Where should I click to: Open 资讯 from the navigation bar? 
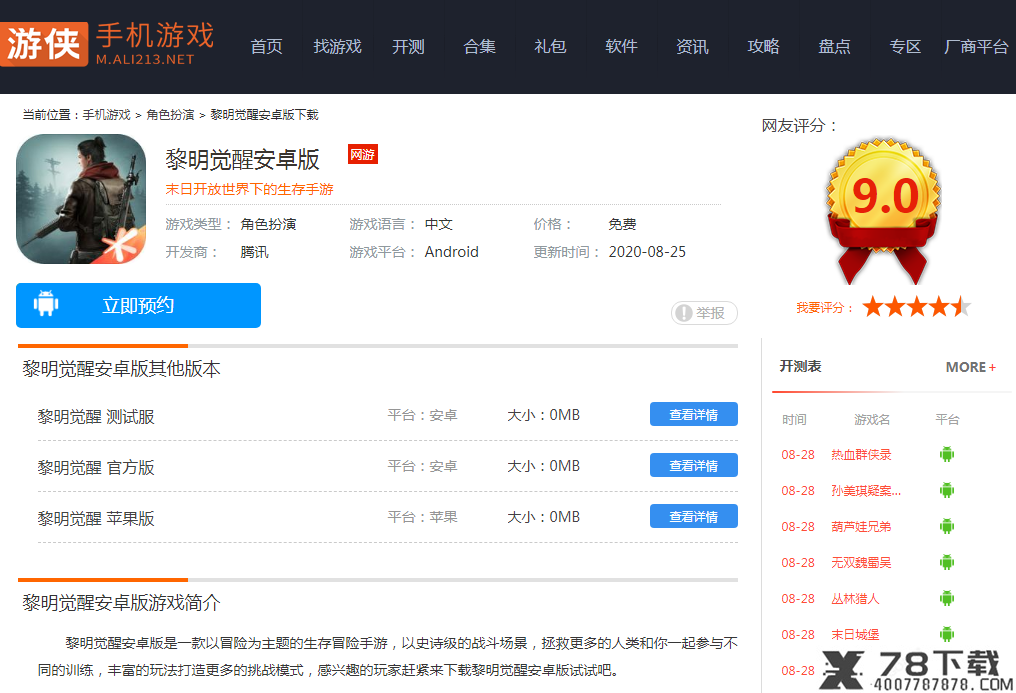(x=692, y=47)
